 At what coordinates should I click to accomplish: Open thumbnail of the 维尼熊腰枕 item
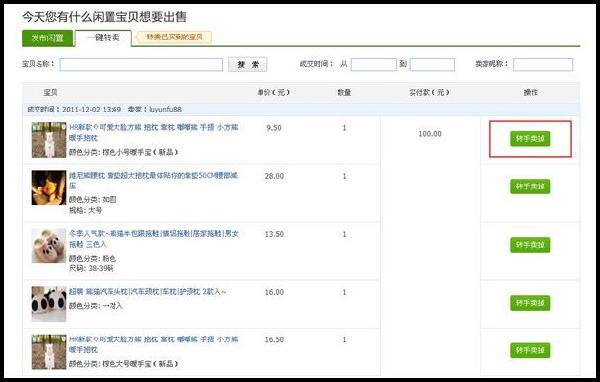[x=49, y=188]
